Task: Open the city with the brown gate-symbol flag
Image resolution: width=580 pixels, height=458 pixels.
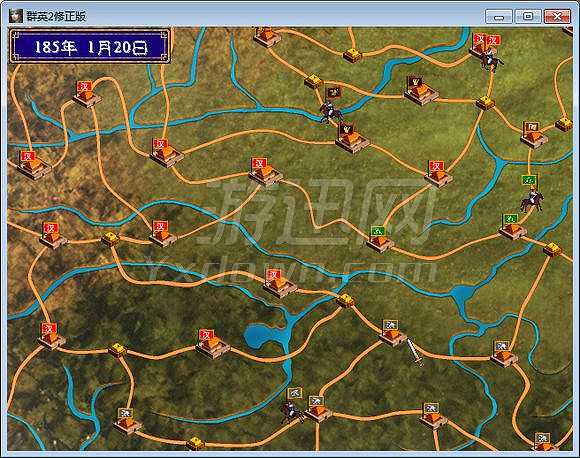Action: (533, 135)
